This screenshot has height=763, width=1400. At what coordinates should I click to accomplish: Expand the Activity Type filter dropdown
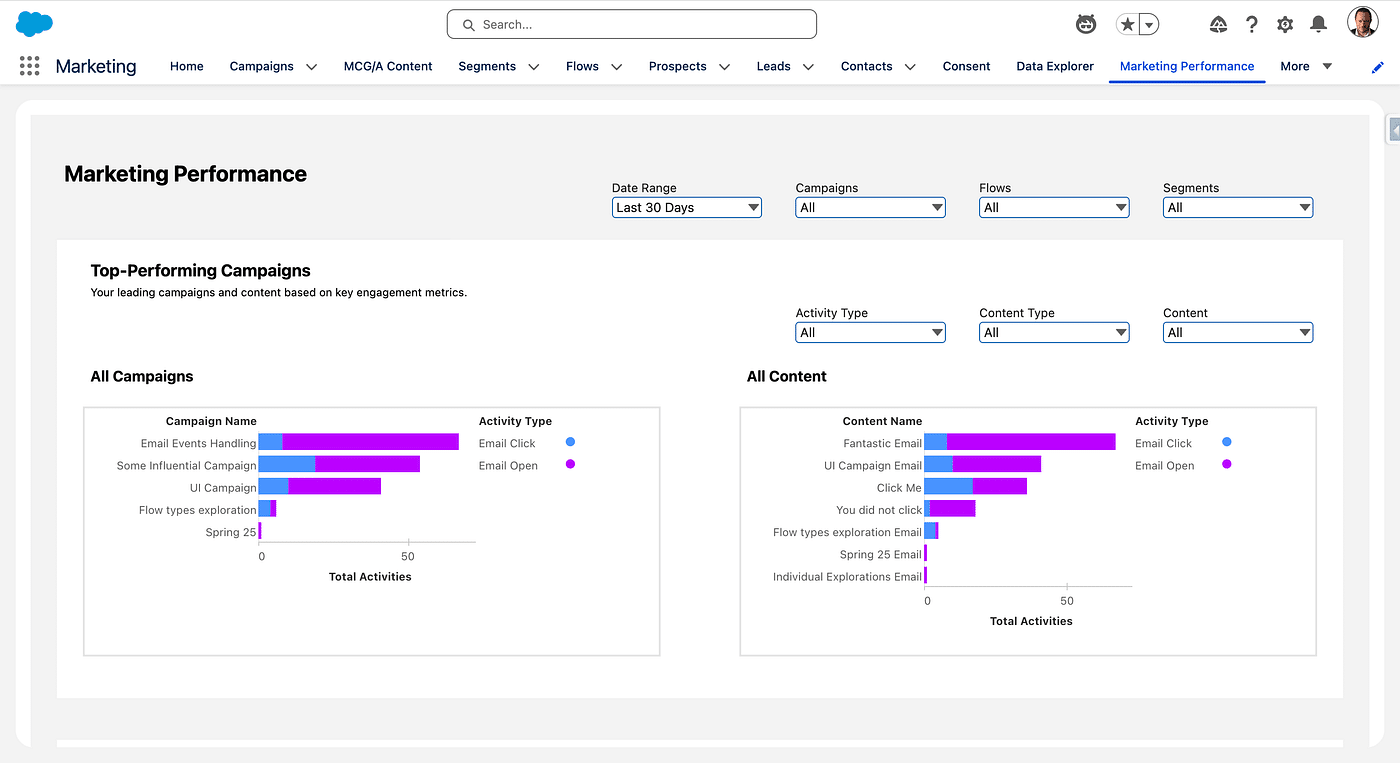pyautogui.click(x=870, y=332)
